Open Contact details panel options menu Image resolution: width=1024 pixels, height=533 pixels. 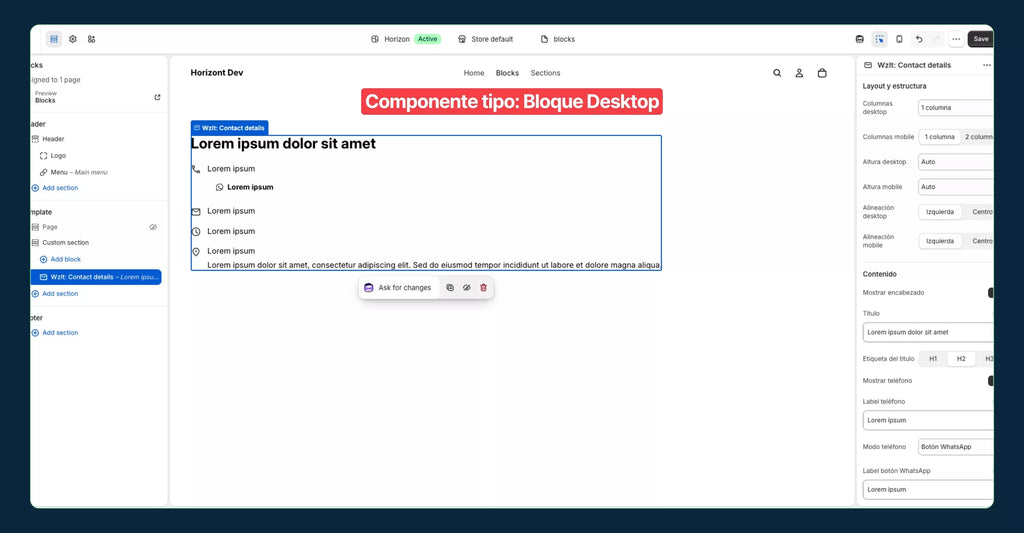[987, 65]
